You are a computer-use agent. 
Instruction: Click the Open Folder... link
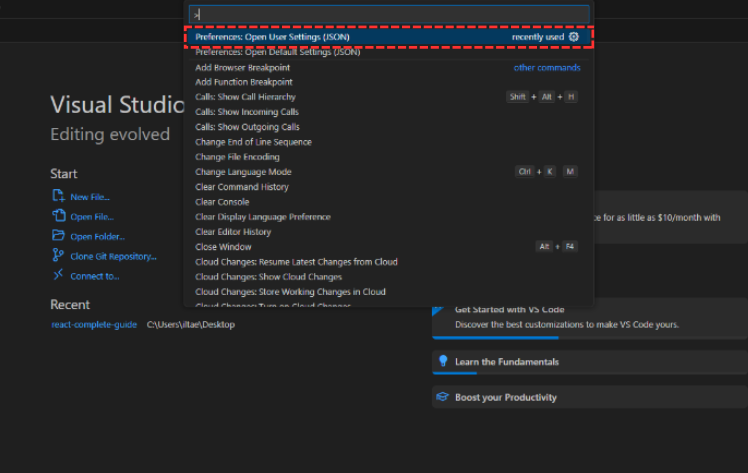tap(97, 236)
